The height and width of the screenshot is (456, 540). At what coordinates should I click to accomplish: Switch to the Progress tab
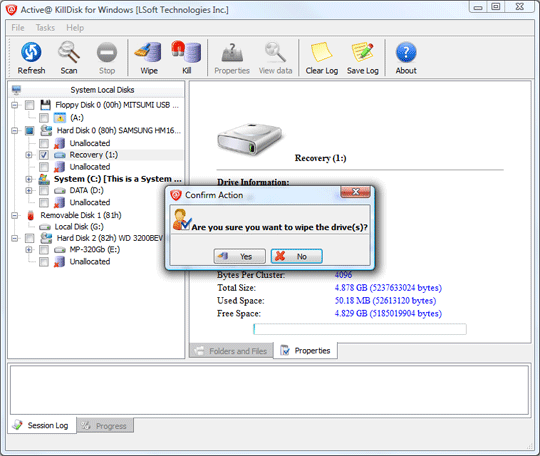click(x=105, y=426)
